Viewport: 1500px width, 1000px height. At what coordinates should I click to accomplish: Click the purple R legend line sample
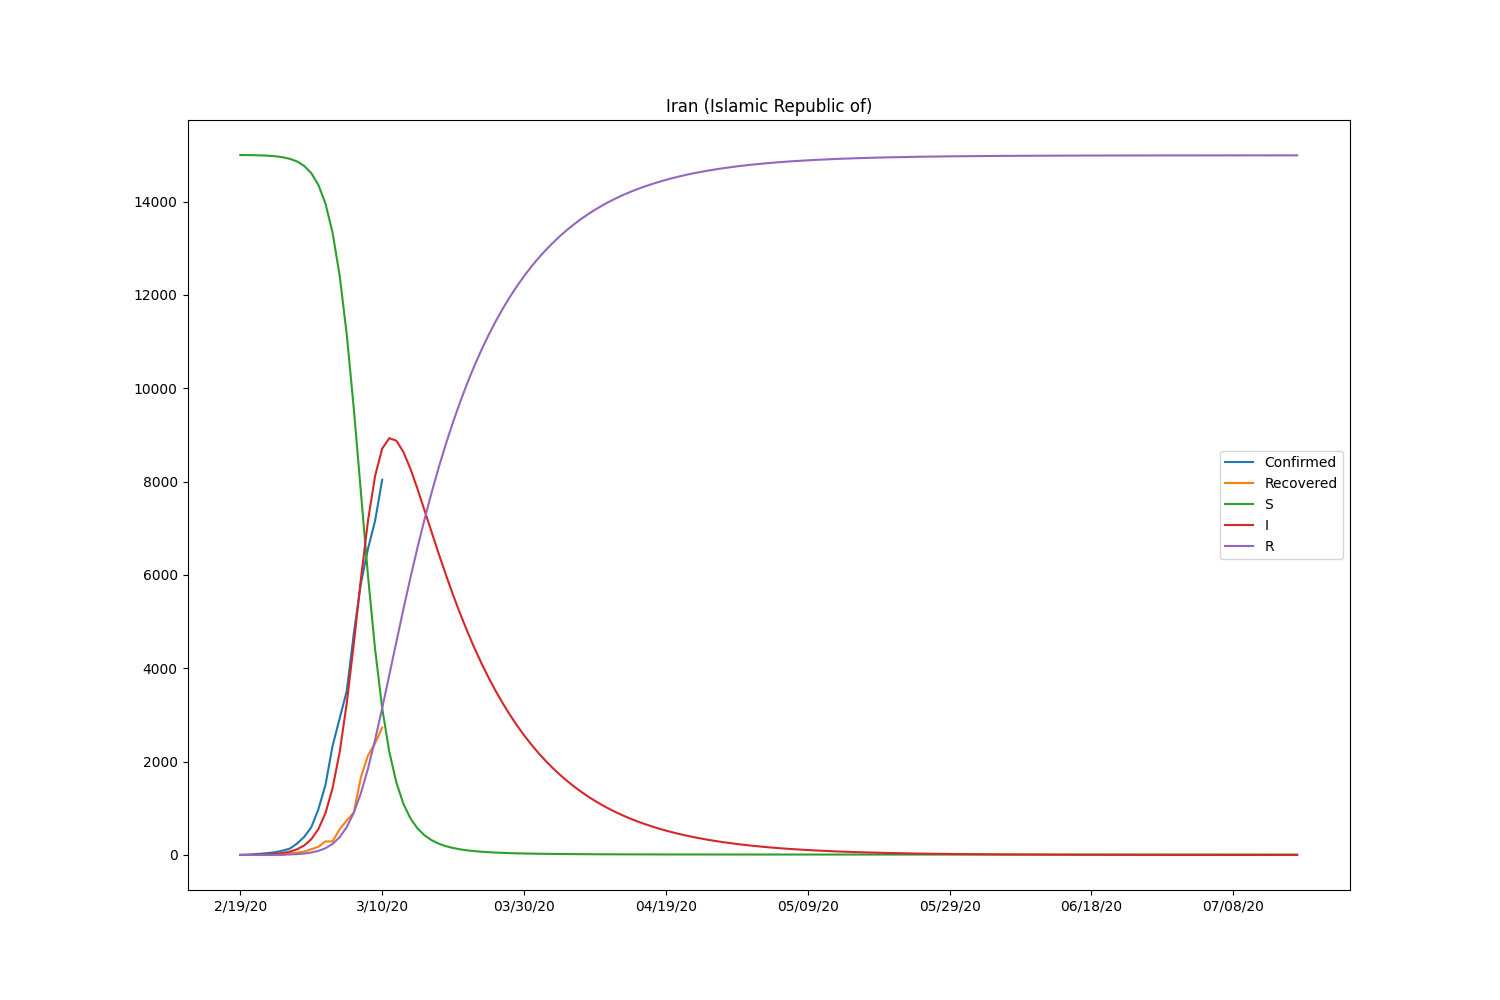point(1239,547)
